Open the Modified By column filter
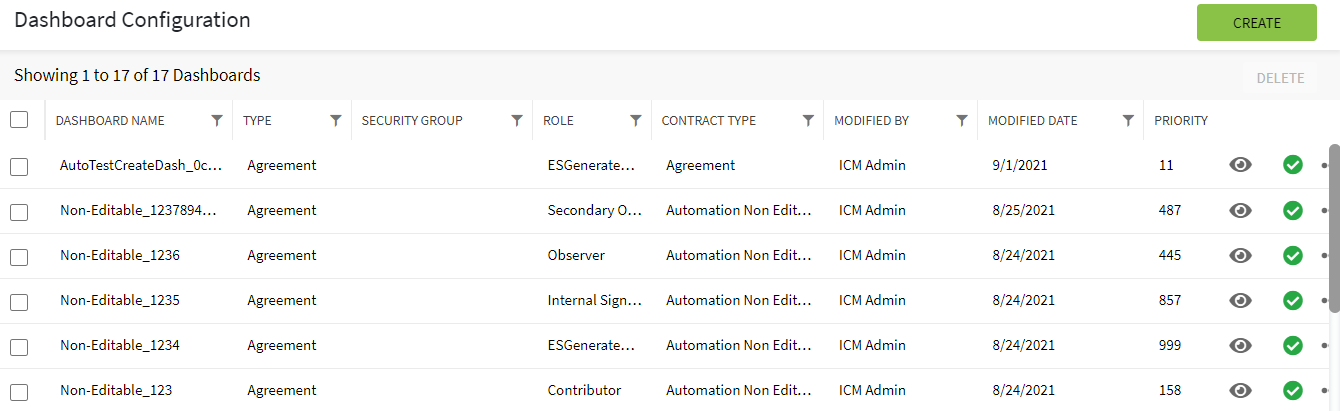Viewport: 1340px width, 411px height. (961, 120)
